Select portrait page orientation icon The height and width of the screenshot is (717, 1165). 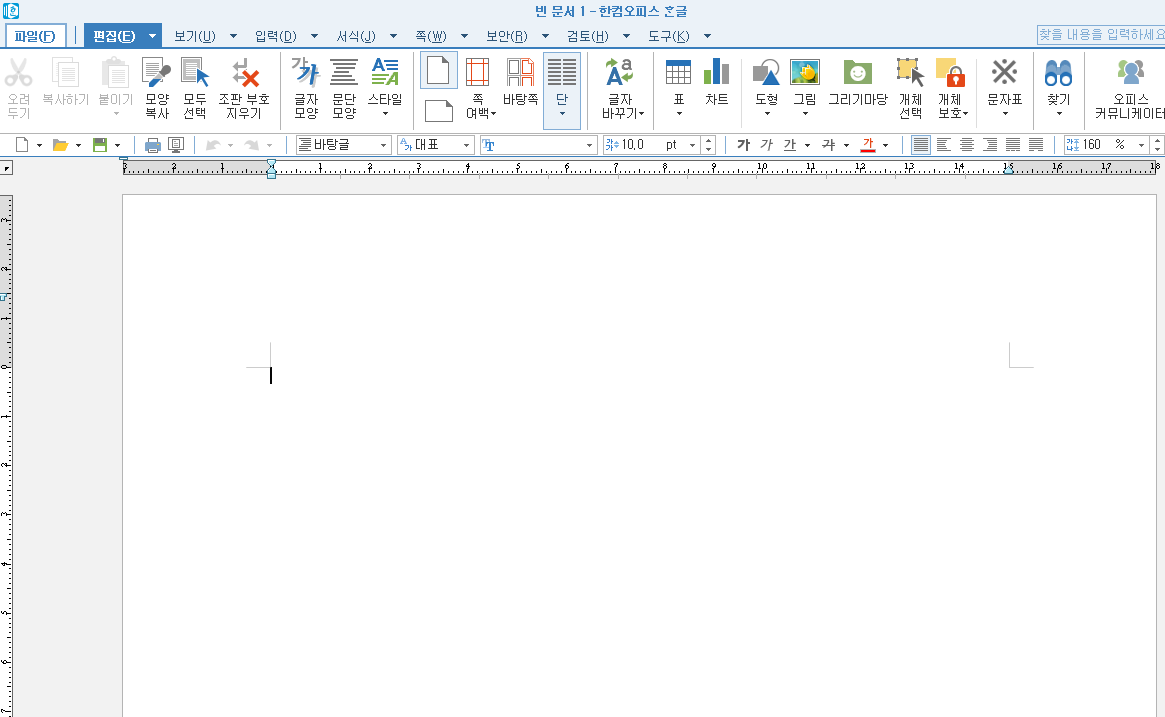click(438, 71)
